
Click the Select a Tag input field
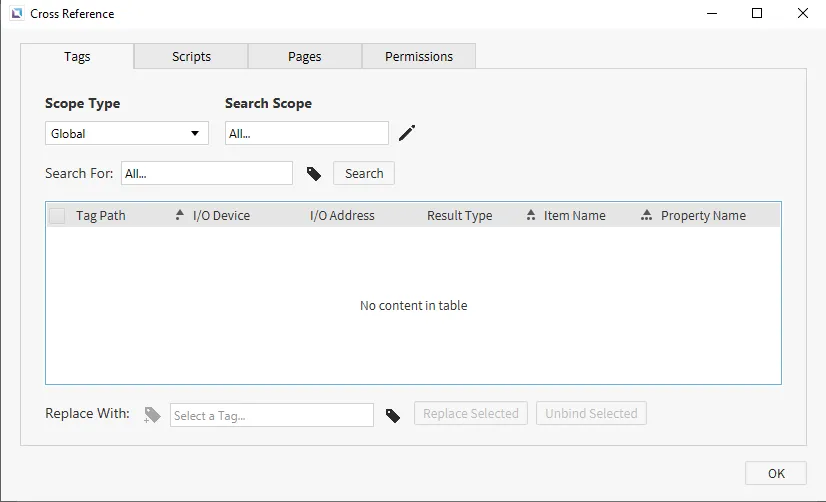click(x=271, y=415)
